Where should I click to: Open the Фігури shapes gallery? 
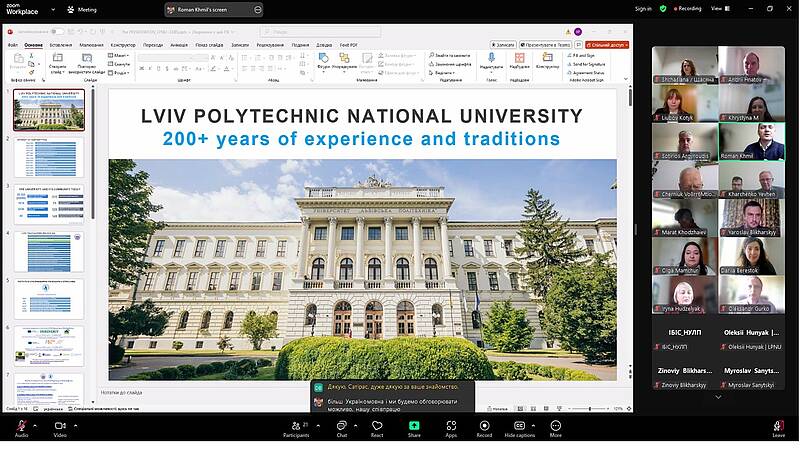(323, 61)
